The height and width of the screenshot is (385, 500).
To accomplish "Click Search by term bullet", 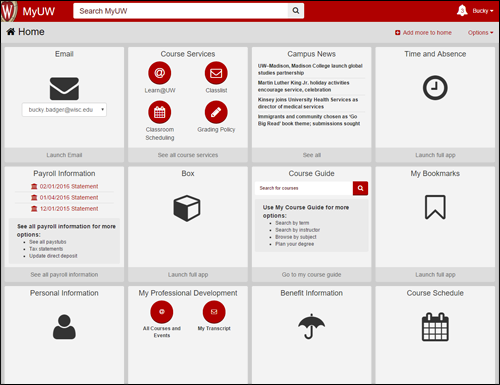I will click(292, 223).
